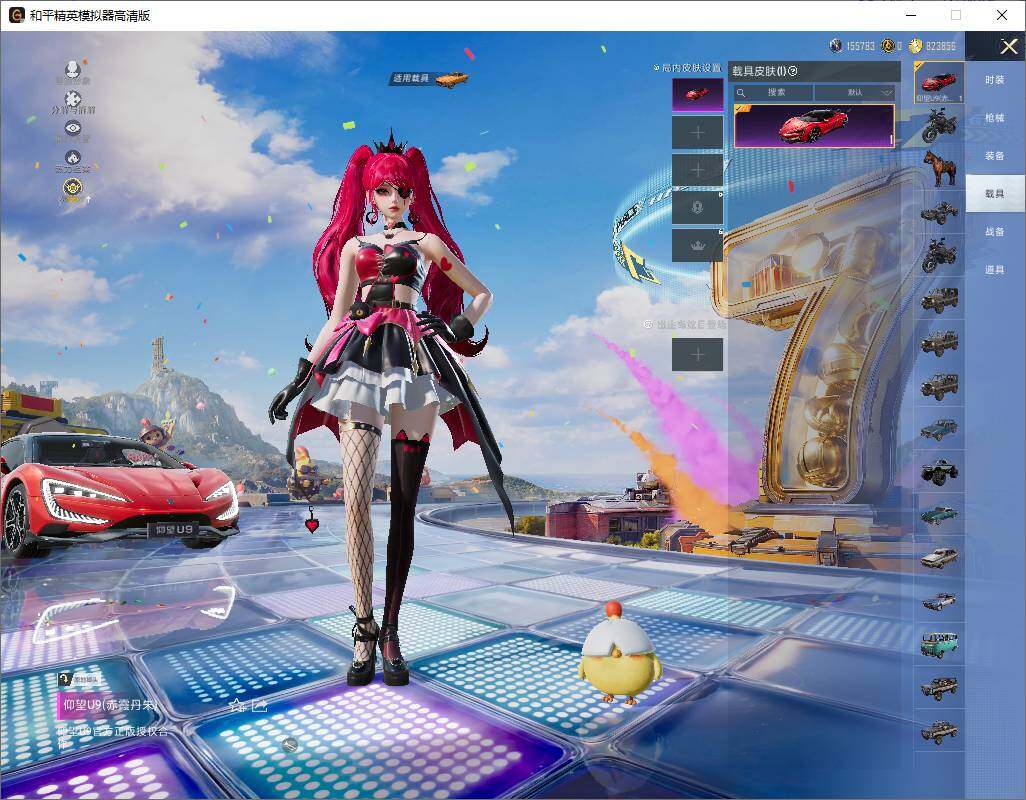This screenshot has height=800, width=1026.
Task: Open the locked helmet-badge skin slot
Action: coord(698,207)
